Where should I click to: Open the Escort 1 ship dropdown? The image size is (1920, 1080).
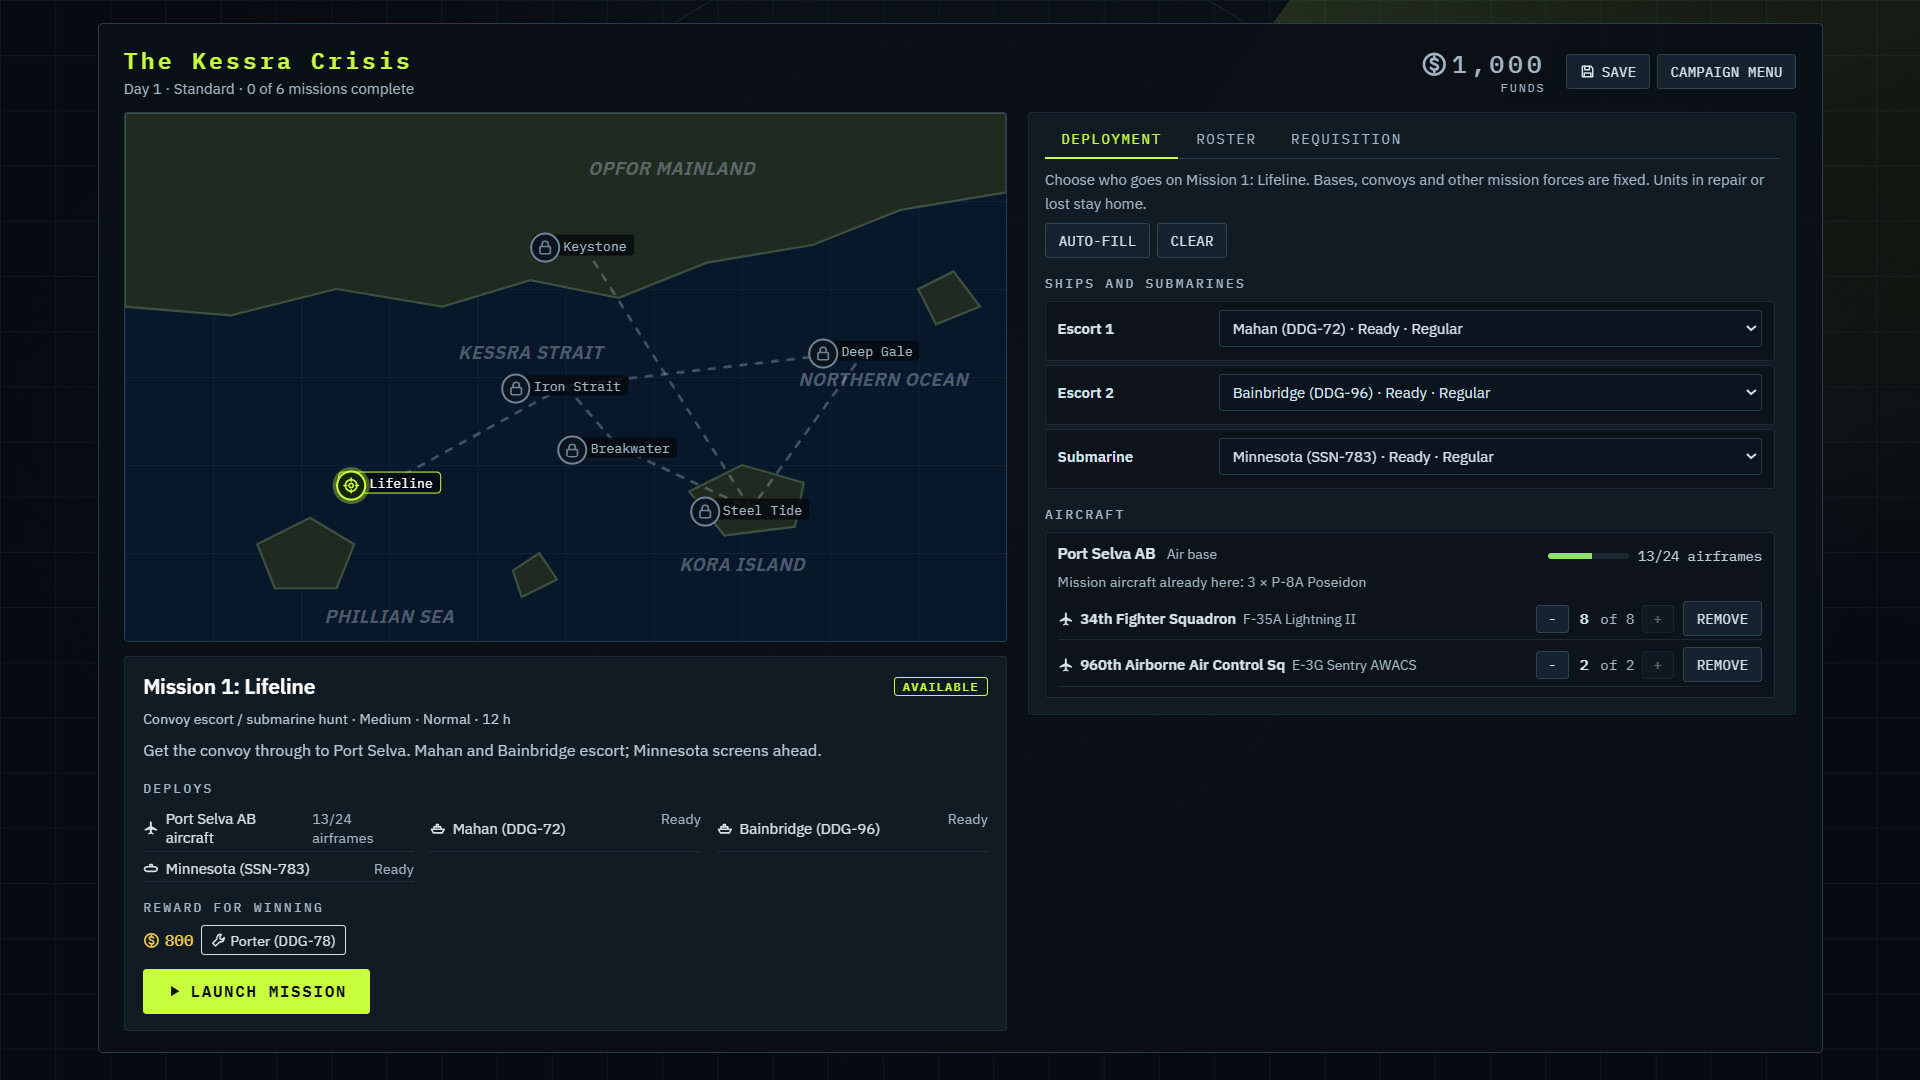pyautogui.click(x=1490, y=329)
